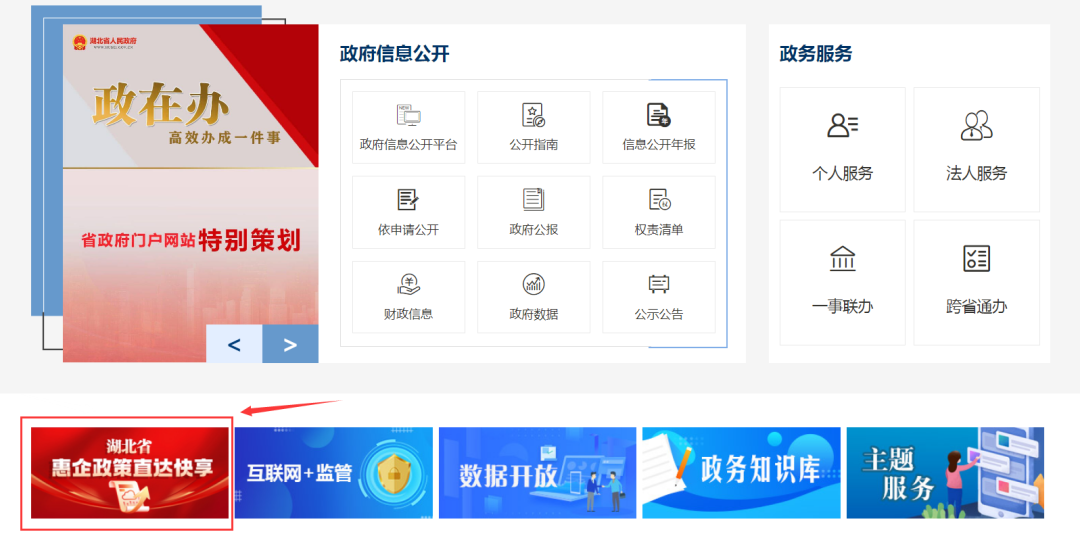Click the 公开指南 icon
This screenshot has height=553, width=1080.
coord(533,115)
